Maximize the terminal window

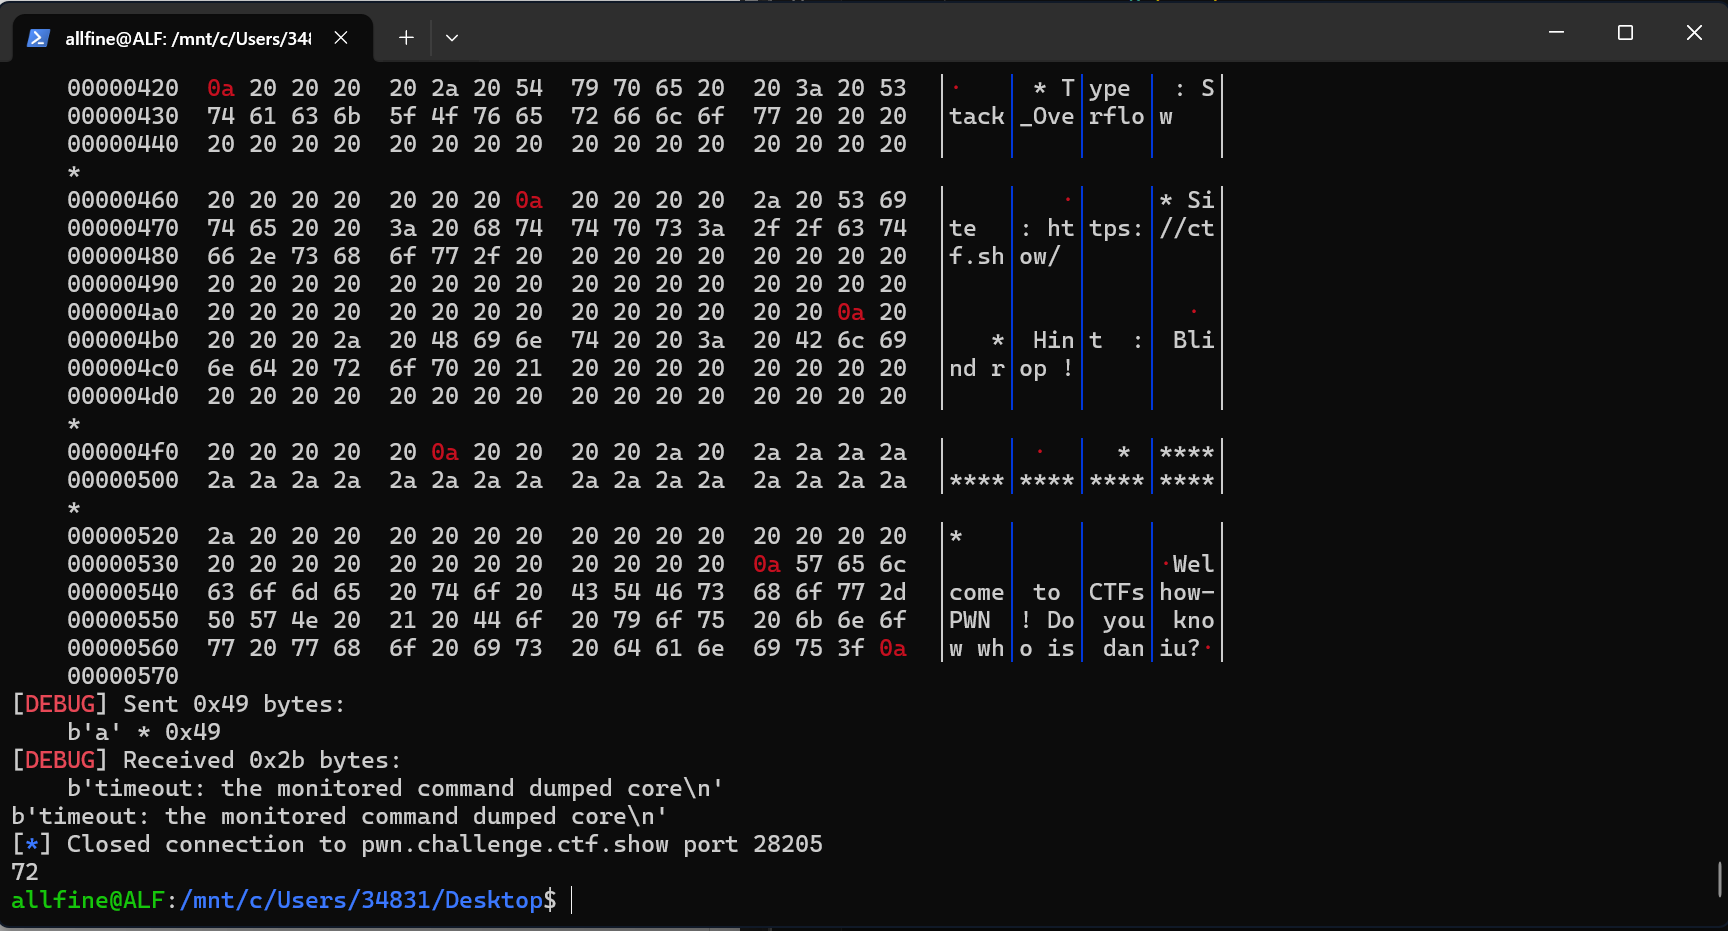click(x=1625, y=32)
